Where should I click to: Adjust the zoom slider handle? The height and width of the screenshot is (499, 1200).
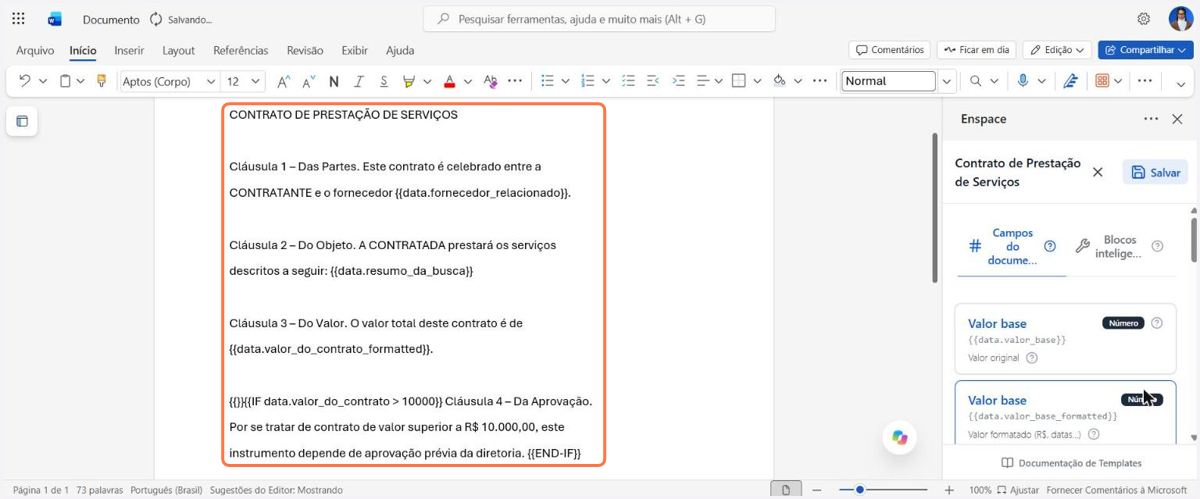coord(859,490)
